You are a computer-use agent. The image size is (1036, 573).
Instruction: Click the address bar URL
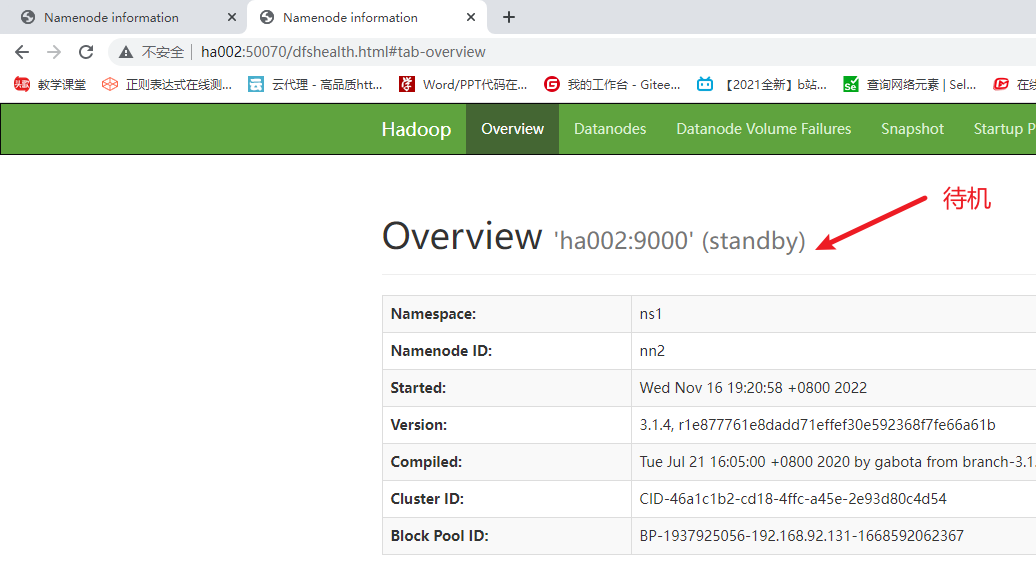click(x=343, y=52)
